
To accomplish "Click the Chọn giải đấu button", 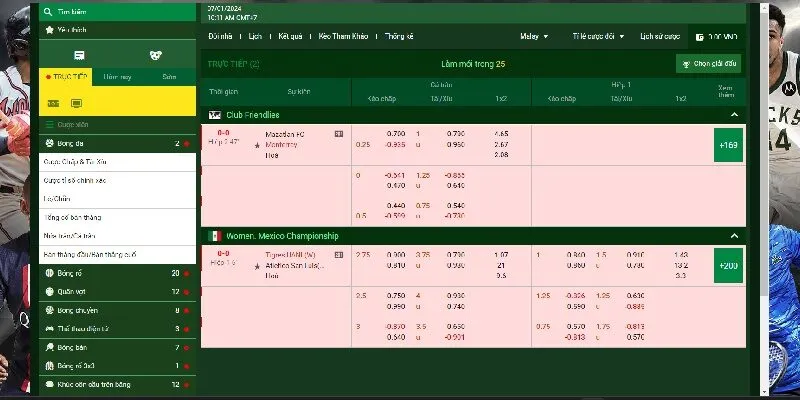I will 708,64.
